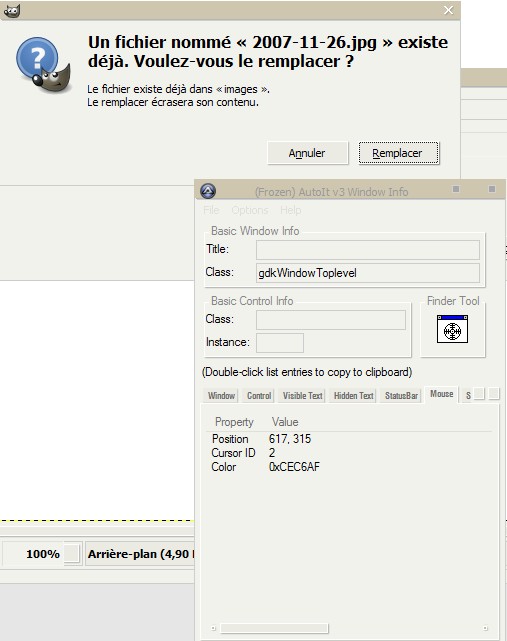Viewport: 507px width, 641px height.
Task: Click the Remplacer button
Action: point(399,153)
